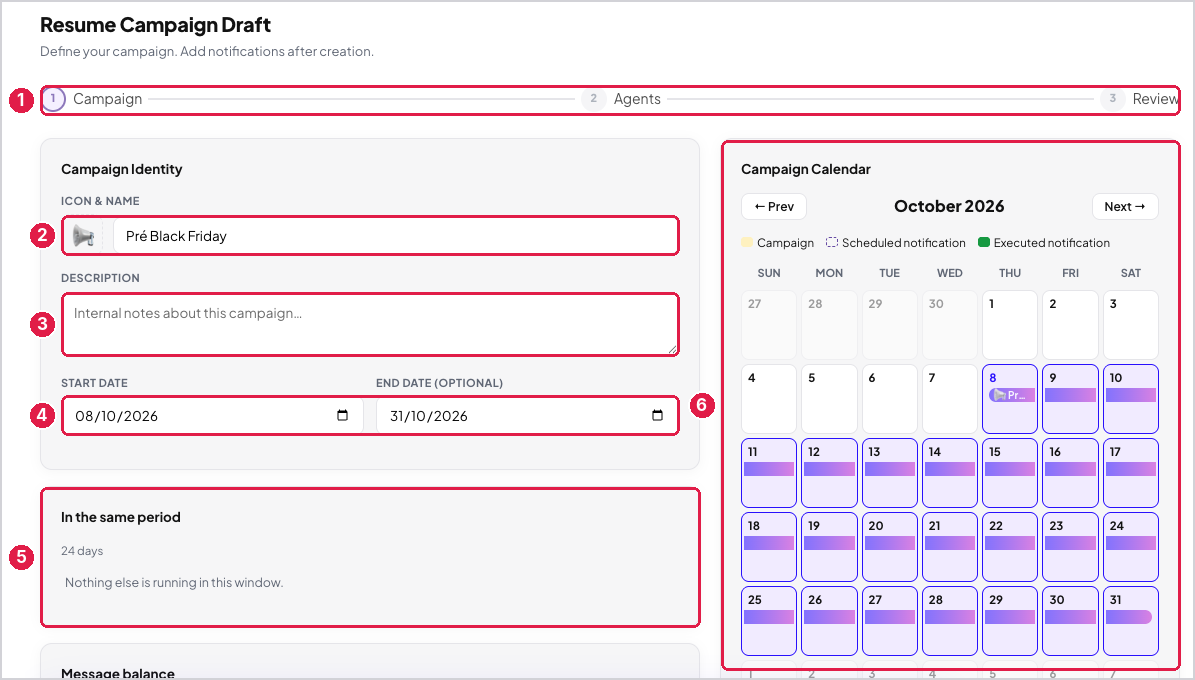Click the step 1 Campaign circle
The image size is (1195, 680).
coord(53,99)
